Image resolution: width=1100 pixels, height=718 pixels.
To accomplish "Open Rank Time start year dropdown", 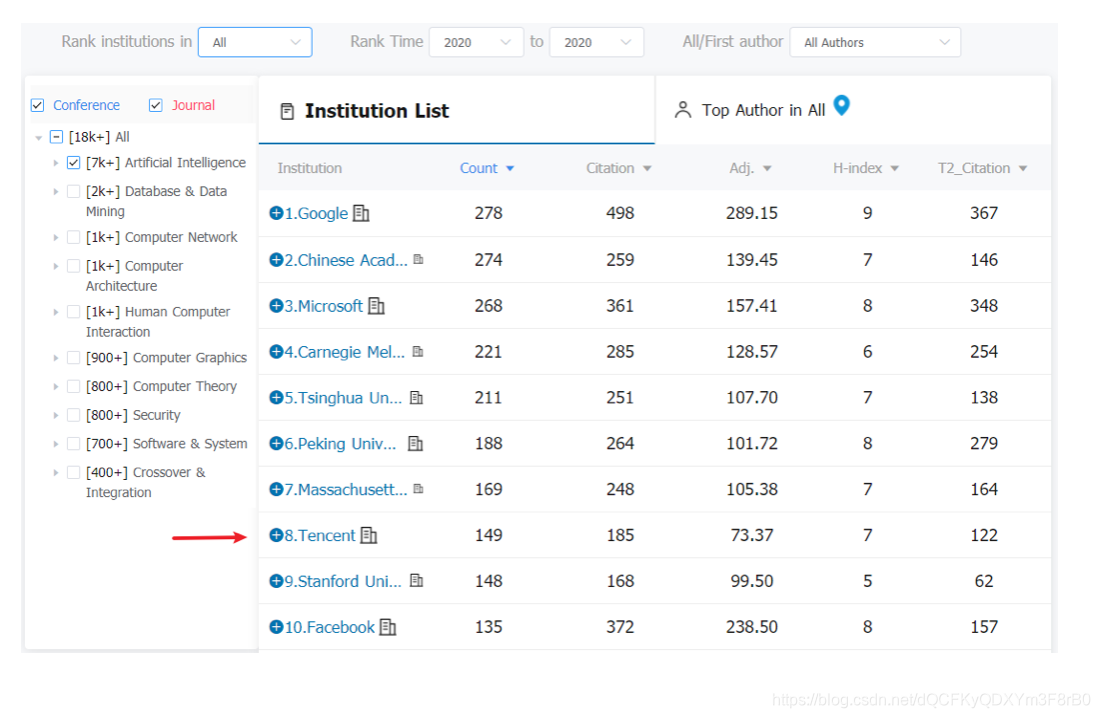I will click(x=476, y=42).
